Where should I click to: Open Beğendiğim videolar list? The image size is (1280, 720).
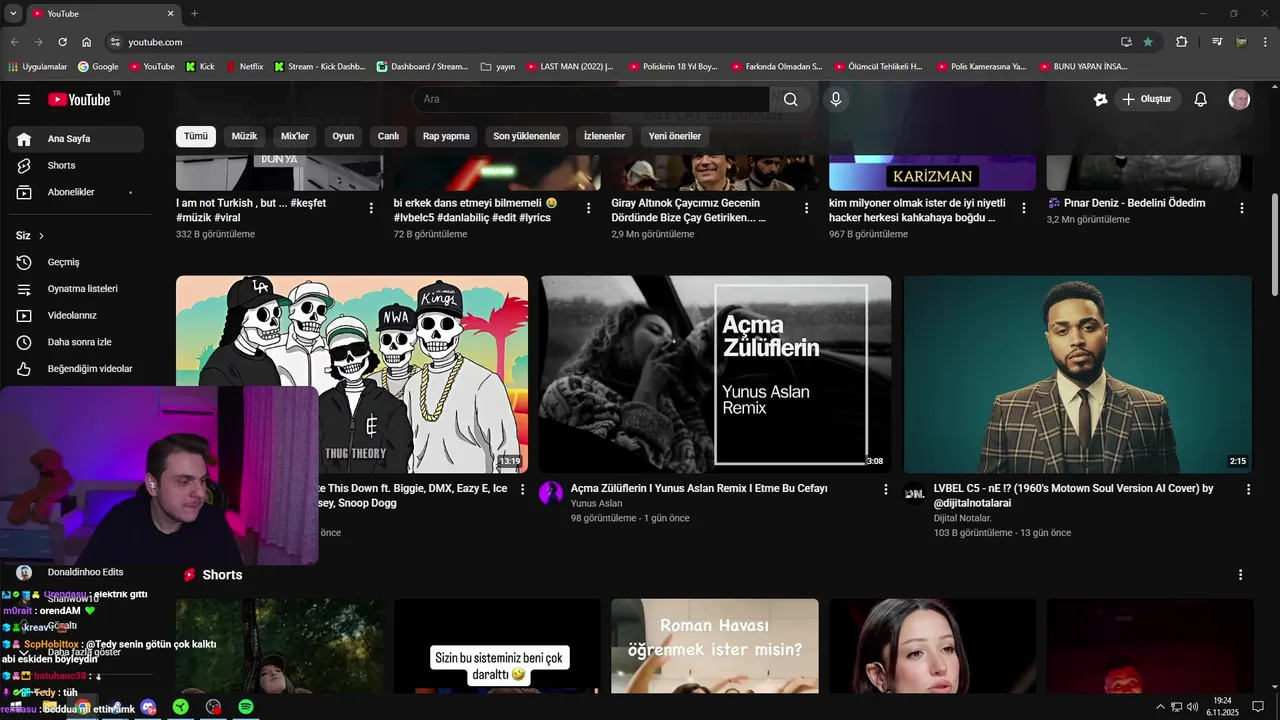[76, 369]
